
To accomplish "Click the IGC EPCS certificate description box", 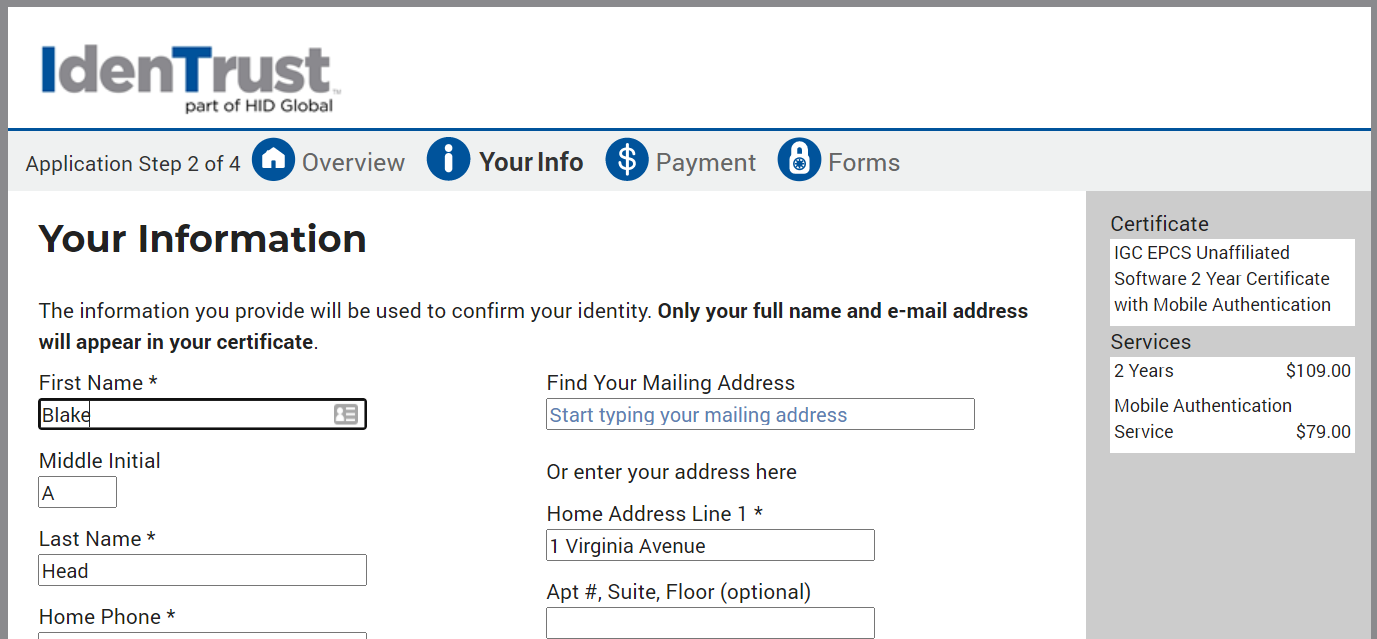I will (x=1232, y=279).
